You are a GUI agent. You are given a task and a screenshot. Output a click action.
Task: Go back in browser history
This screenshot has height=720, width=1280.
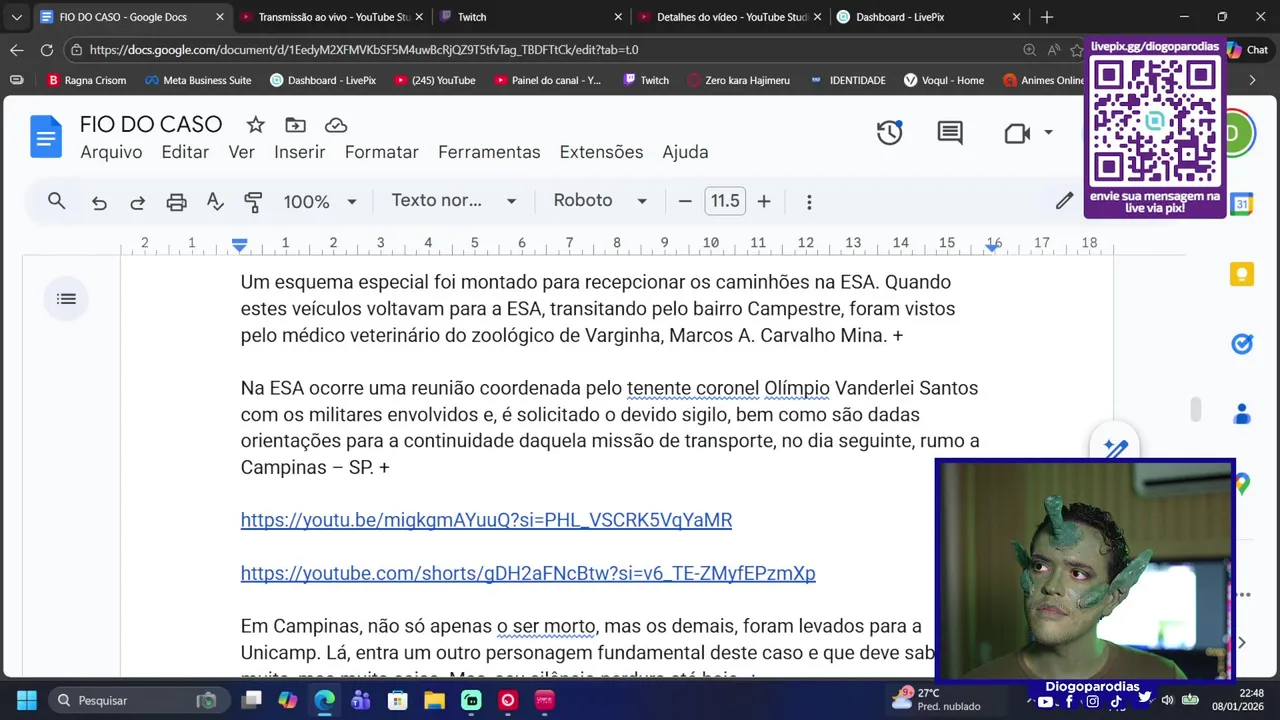pos(17,50)
